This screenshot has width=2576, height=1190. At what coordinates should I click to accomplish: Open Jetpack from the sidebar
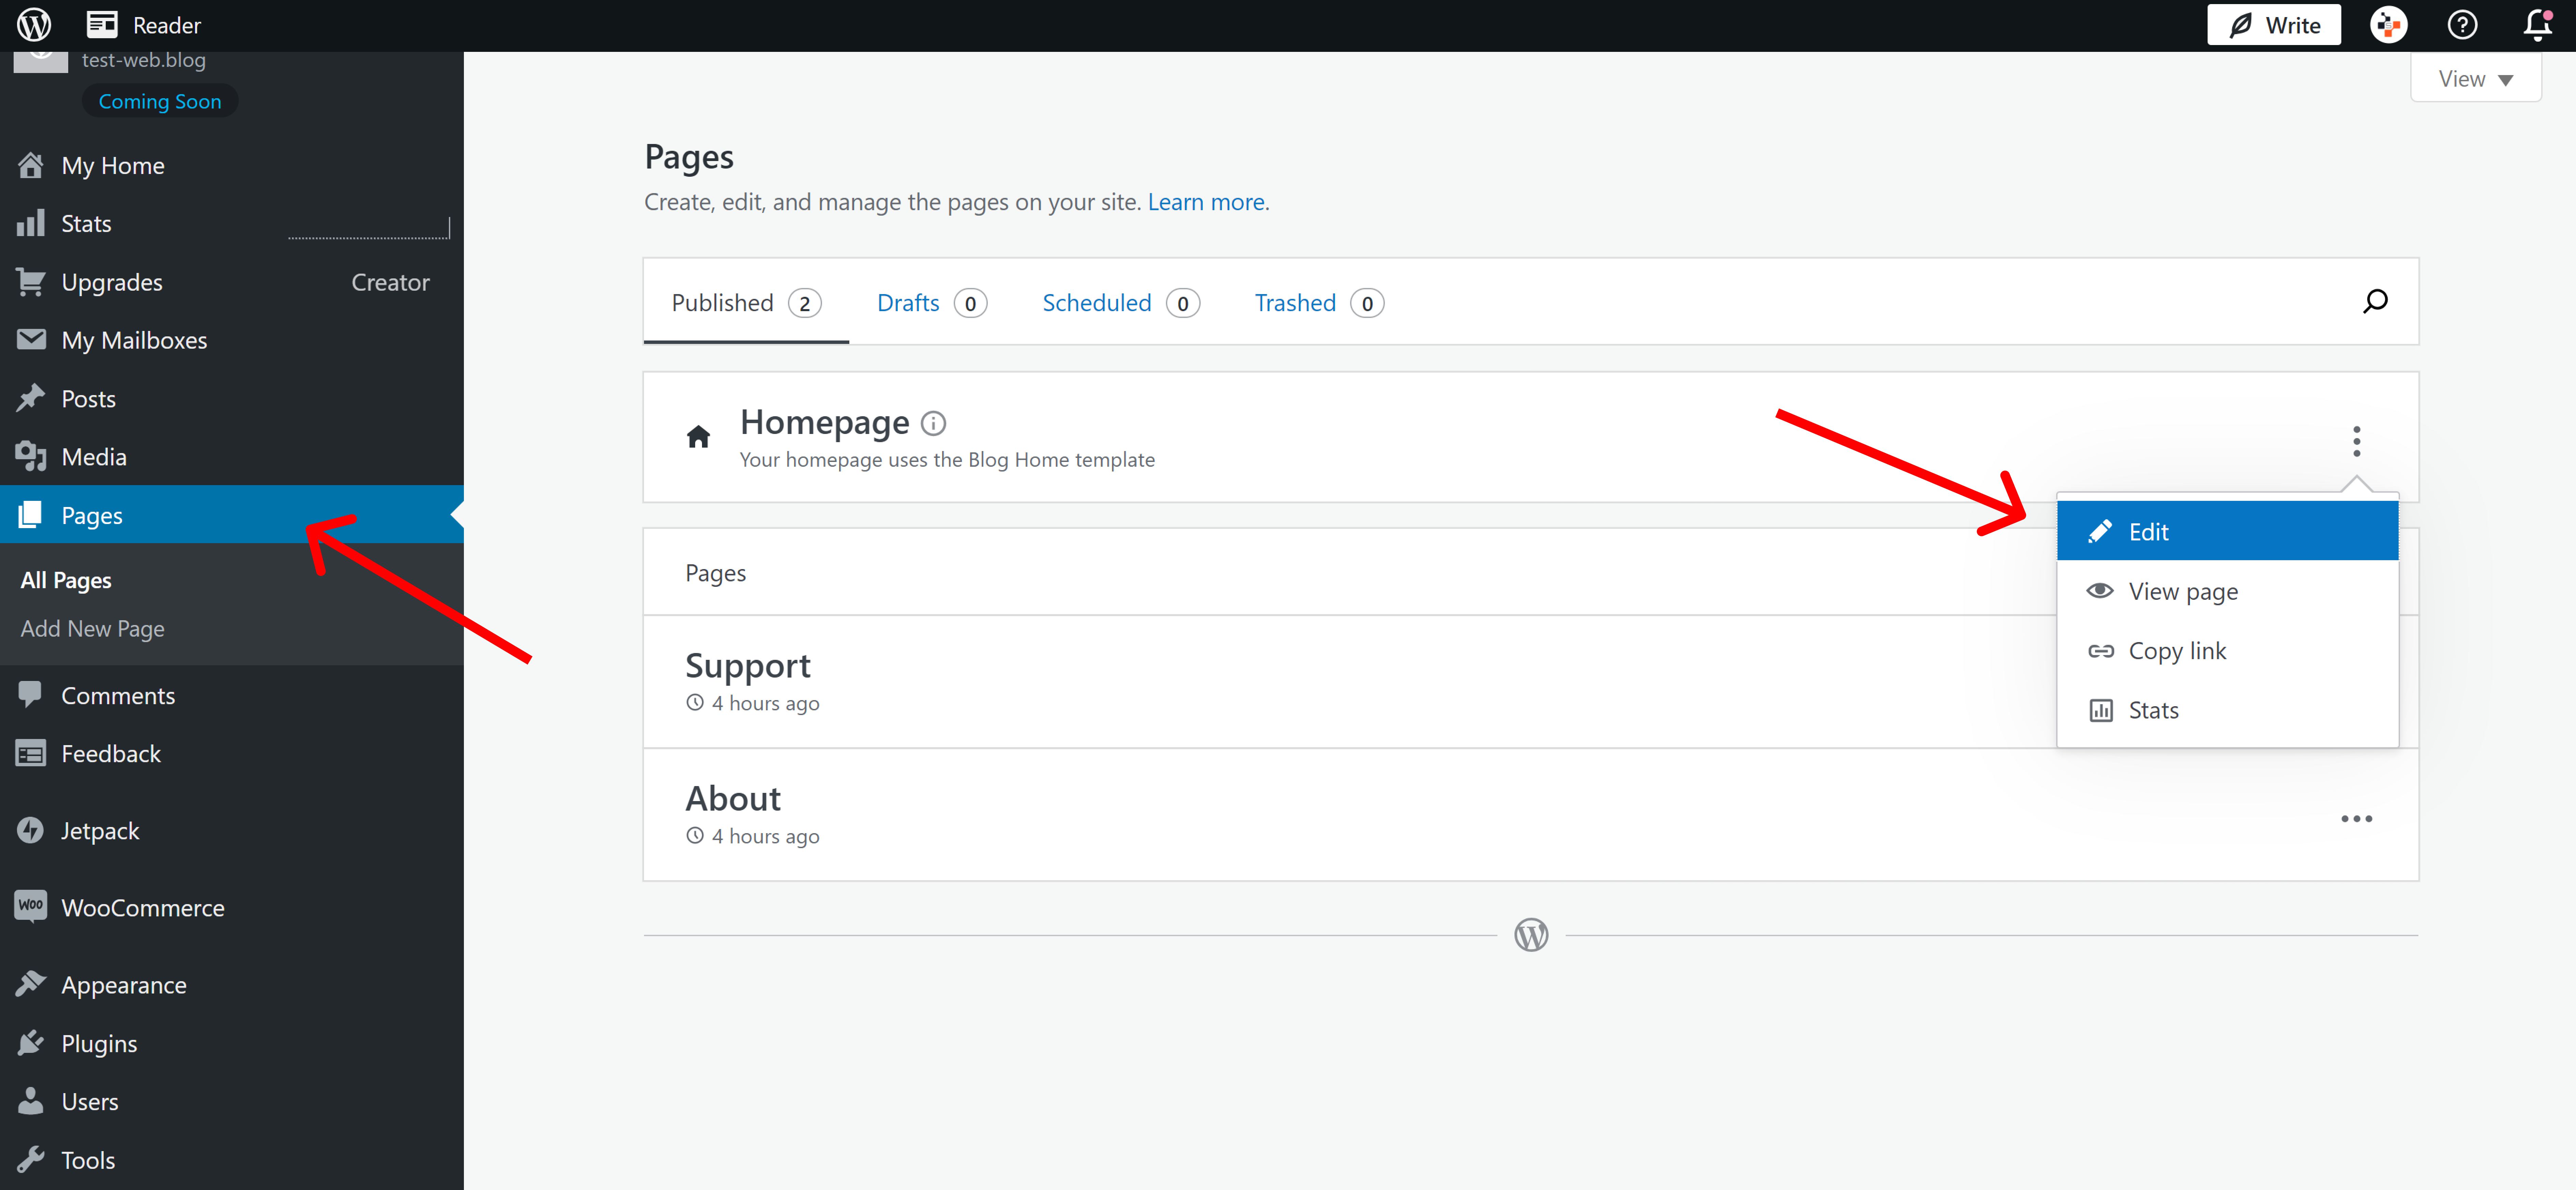point(100,830)
